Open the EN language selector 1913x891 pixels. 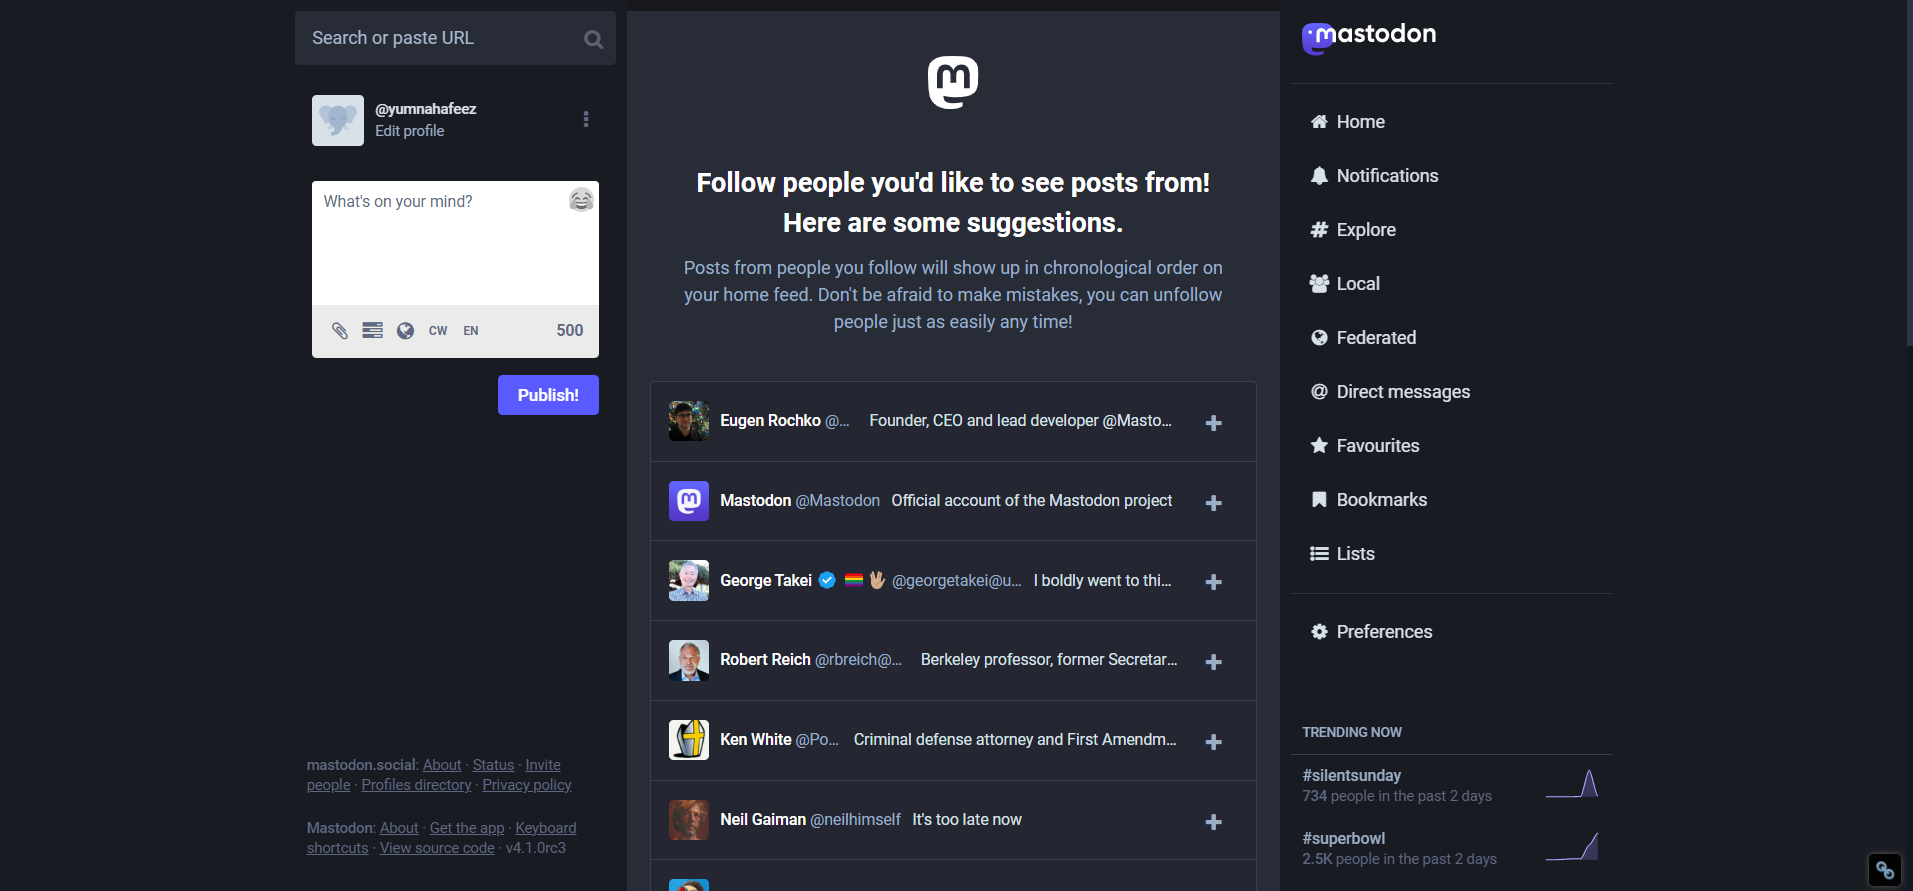pyautogui.click(x=471, y=331)
